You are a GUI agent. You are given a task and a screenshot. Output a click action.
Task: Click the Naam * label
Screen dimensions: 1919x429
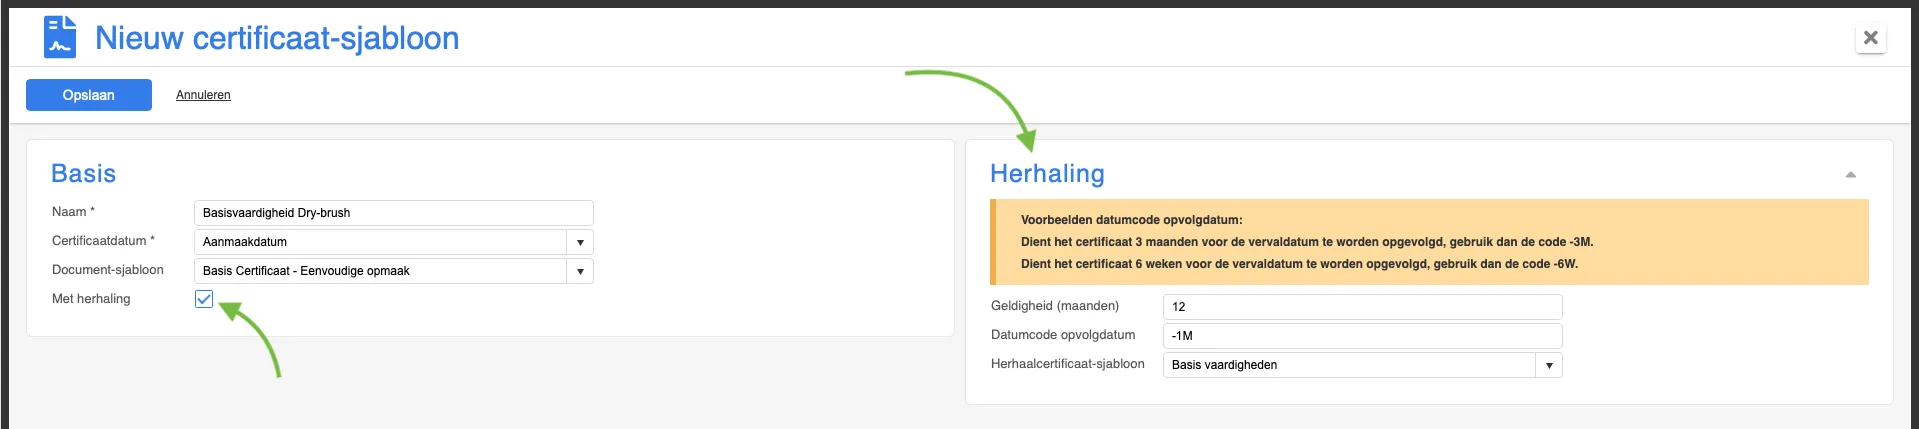[73, 212]
